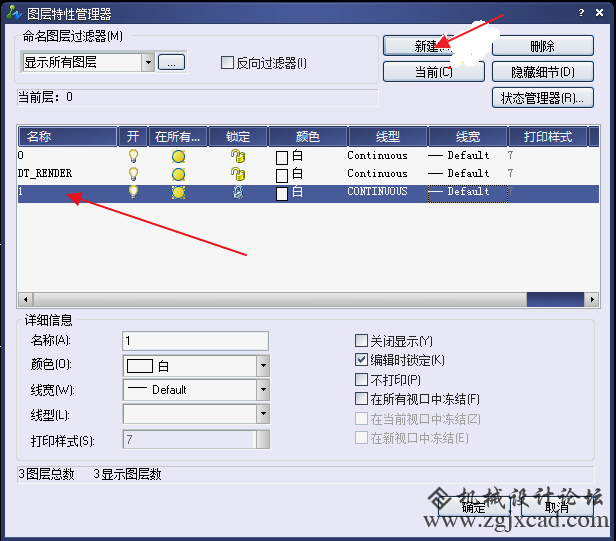This screenshot has height=541, width=616.
Task: Open the color swatch for layer 0
Action: tap(282, 158)
